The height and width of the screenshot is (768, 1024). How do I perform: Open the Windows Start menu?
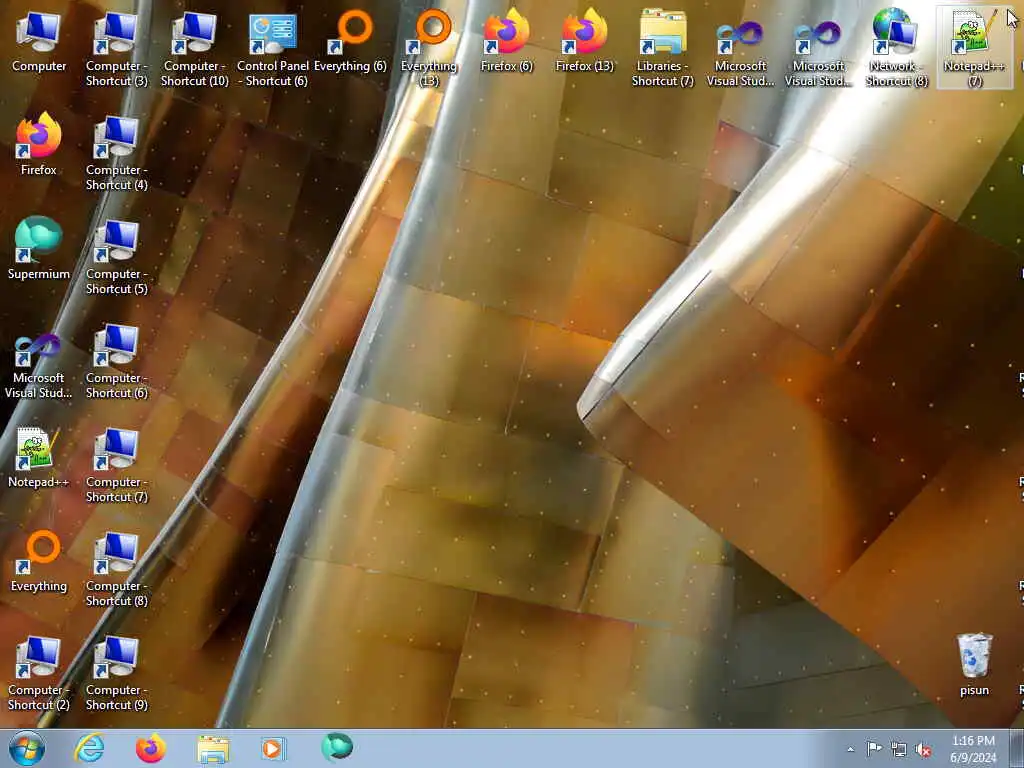pyautogui.click(x=27, y=748)
